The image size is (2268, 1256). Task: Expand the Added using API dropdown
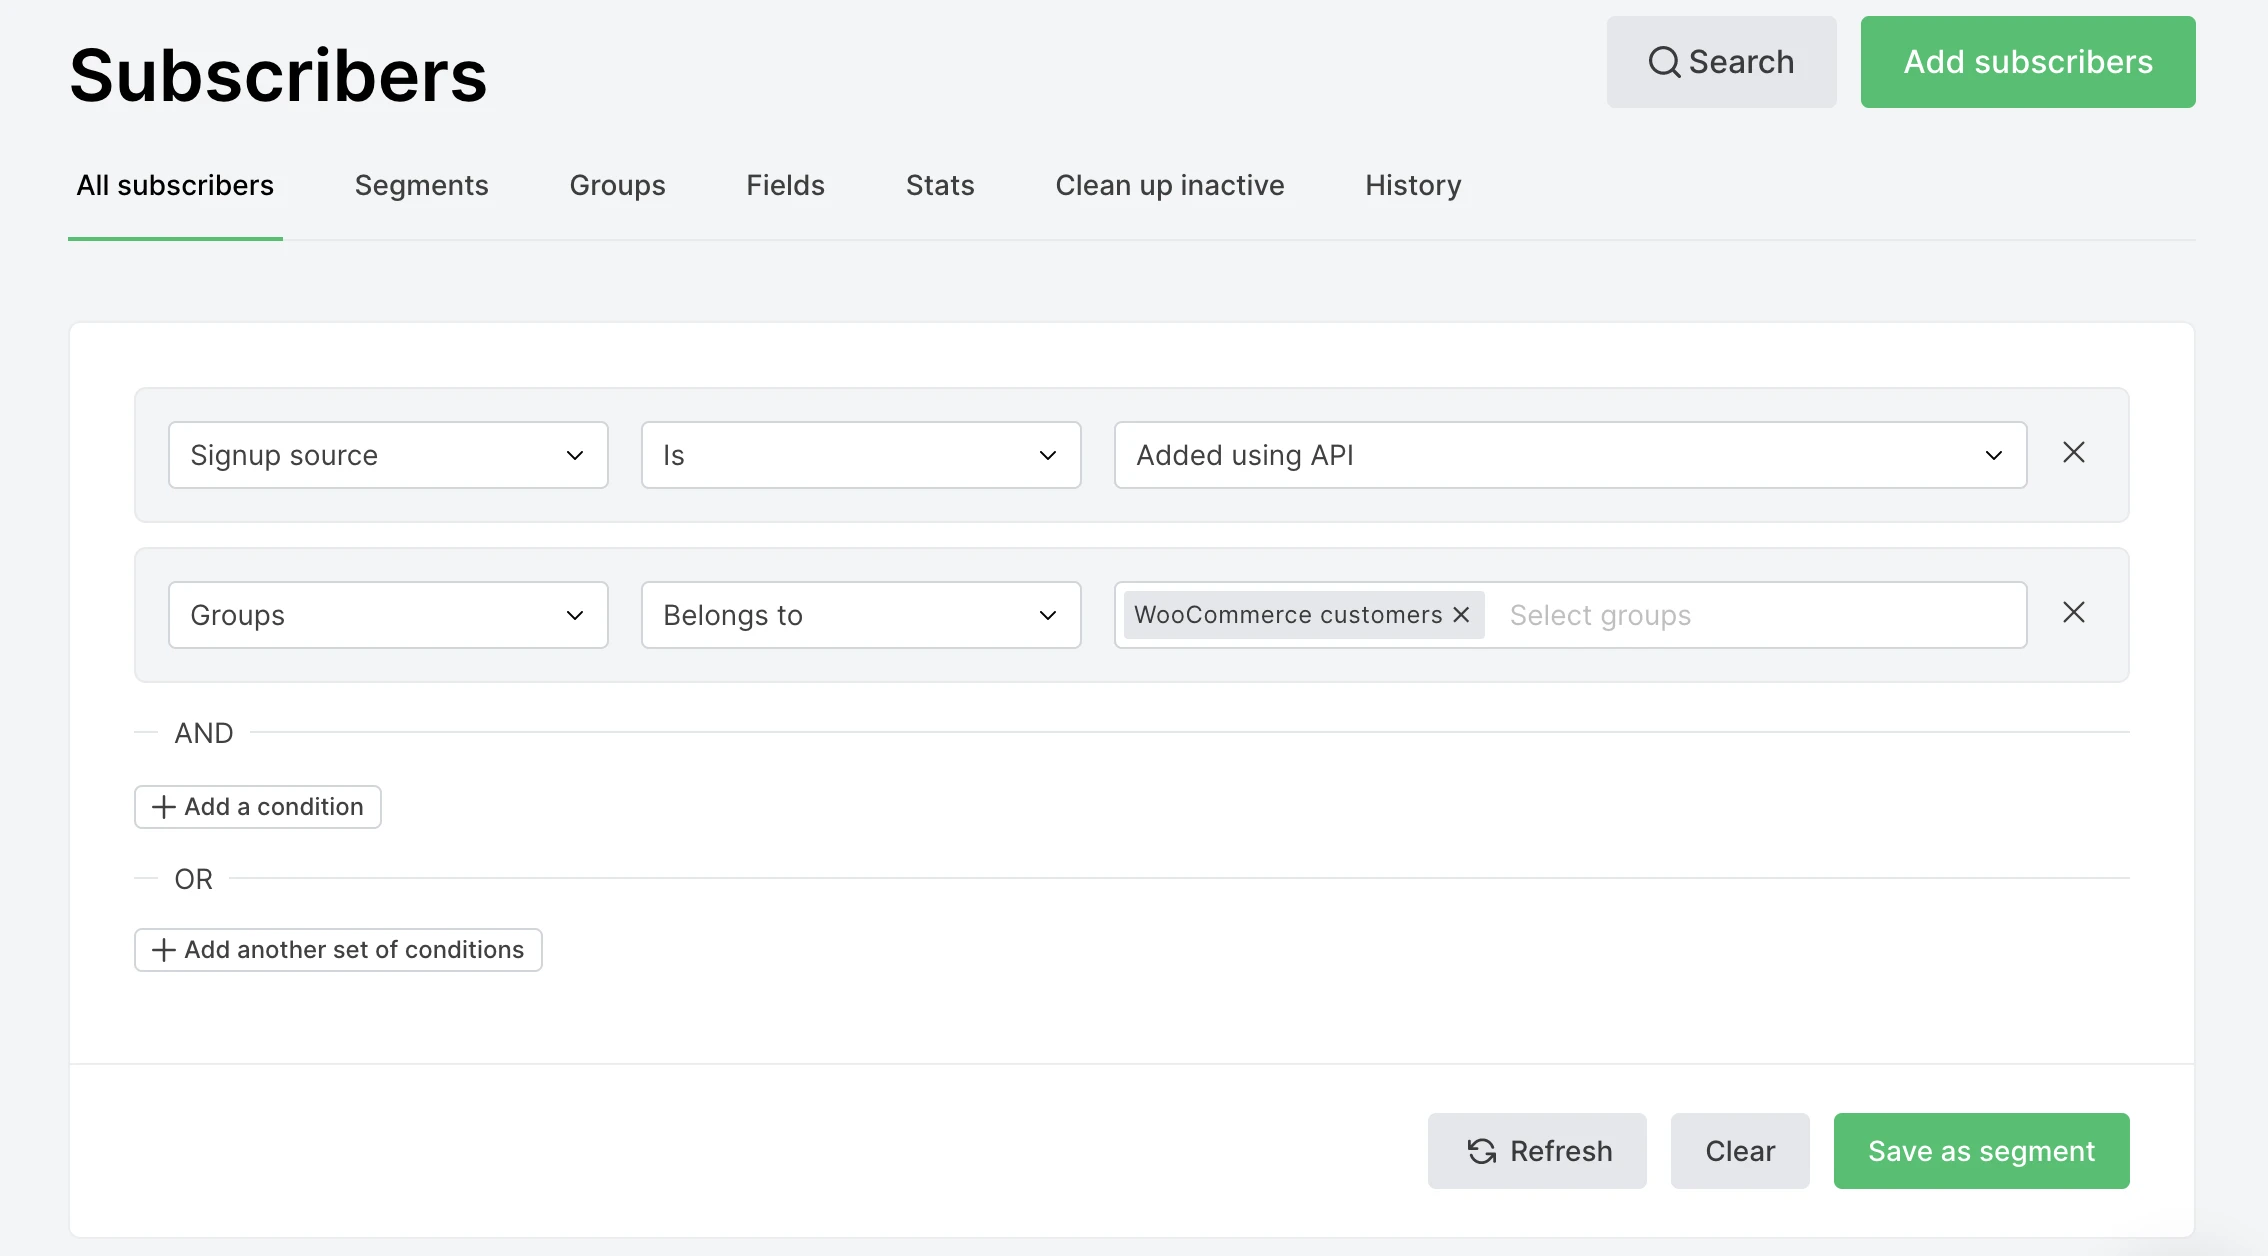point(1570,455)
